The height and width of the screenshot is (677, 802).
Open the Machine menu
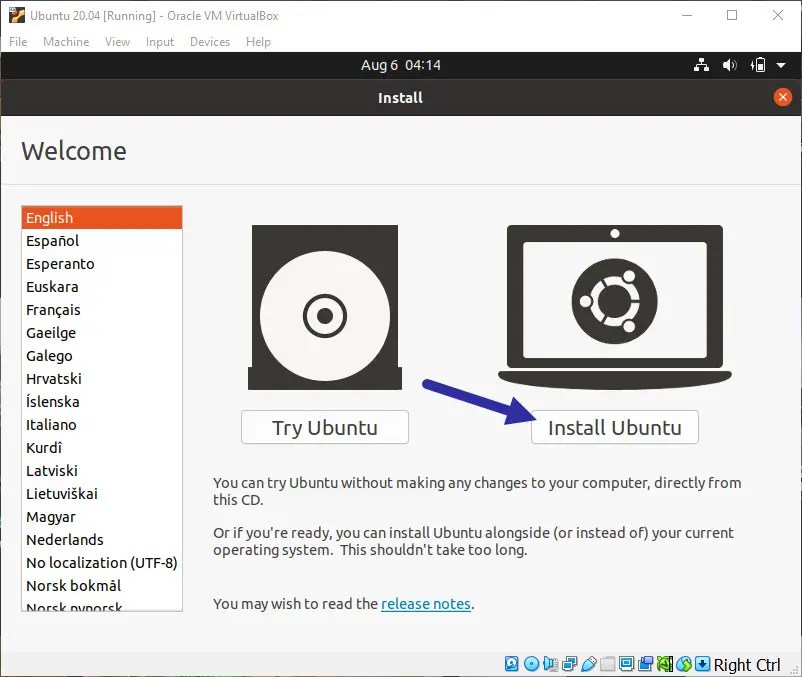tap(66, 41)
